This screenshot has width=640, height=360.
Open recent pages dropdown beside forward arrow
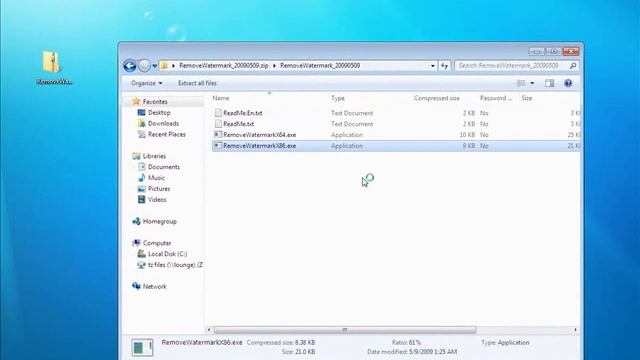coord(155,65)
